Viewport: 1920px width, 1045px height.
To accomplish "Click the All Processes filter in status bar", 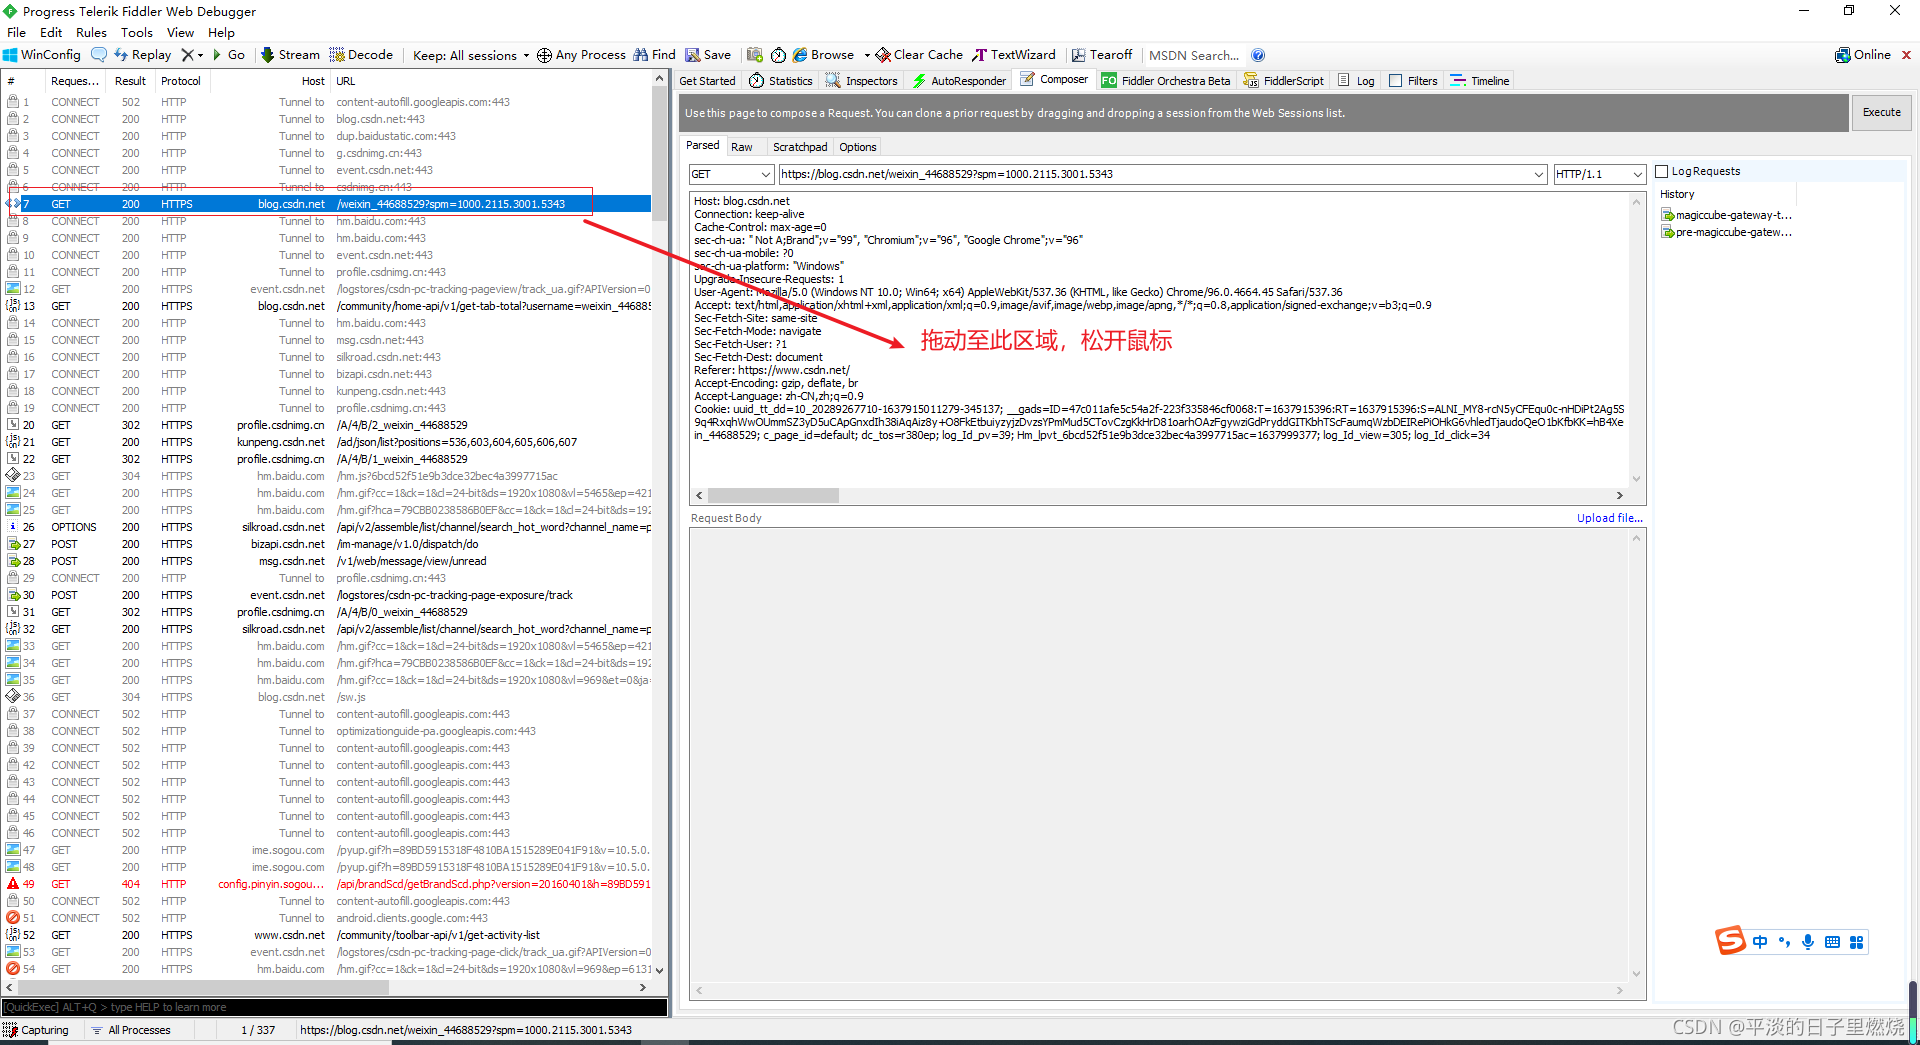I will [x=131, y=1030].
